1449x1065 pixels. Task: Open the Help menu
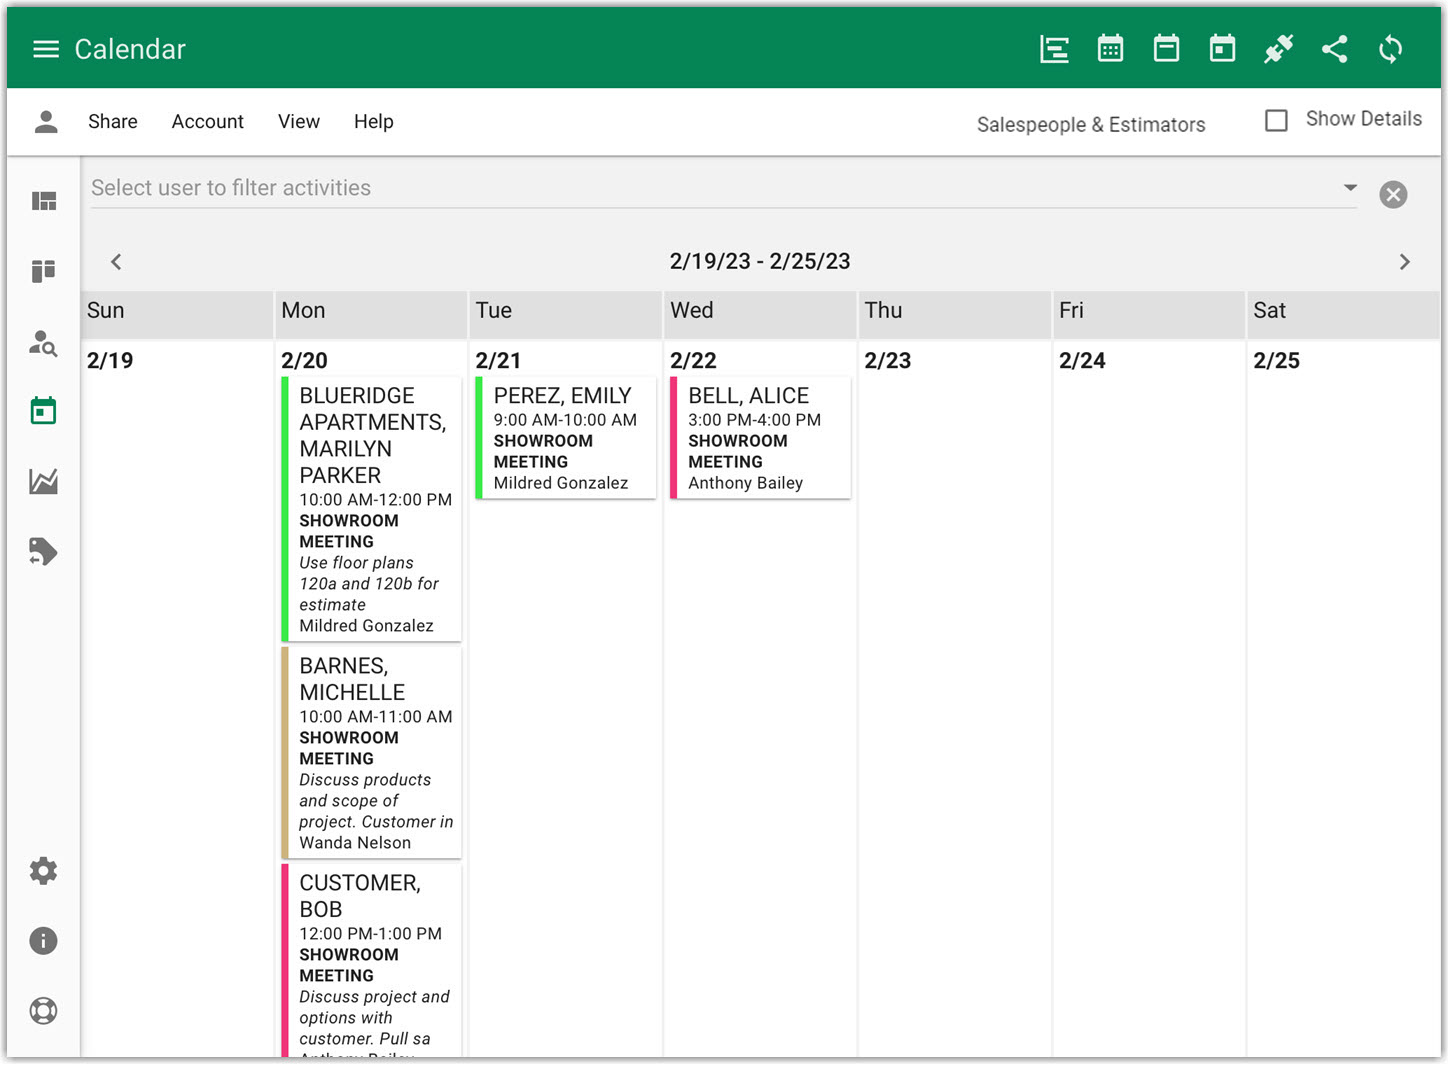click(x=374, y=121)
